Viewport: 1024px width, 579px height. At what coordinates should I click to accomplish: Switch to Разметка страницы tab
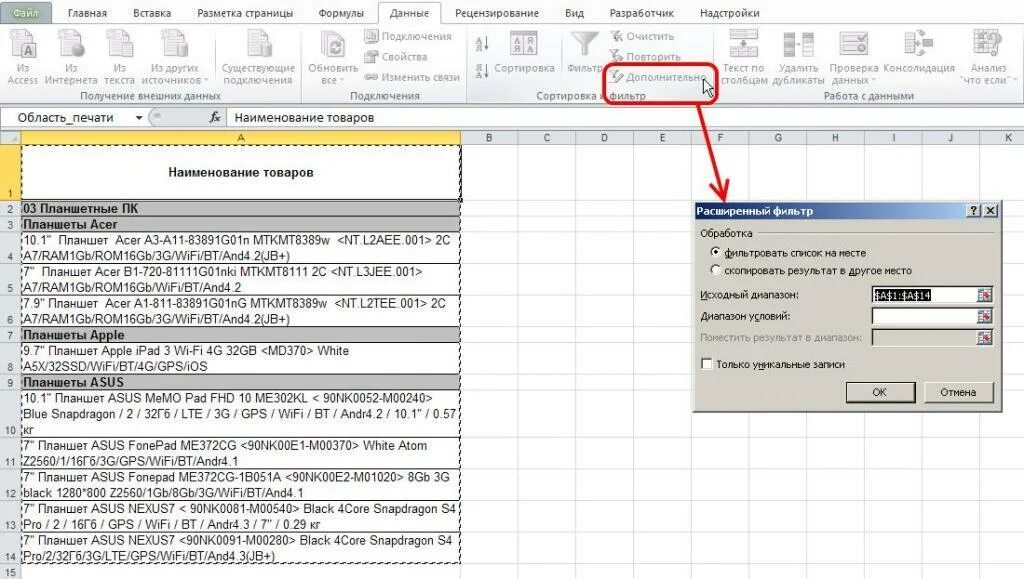click(245, 13)
